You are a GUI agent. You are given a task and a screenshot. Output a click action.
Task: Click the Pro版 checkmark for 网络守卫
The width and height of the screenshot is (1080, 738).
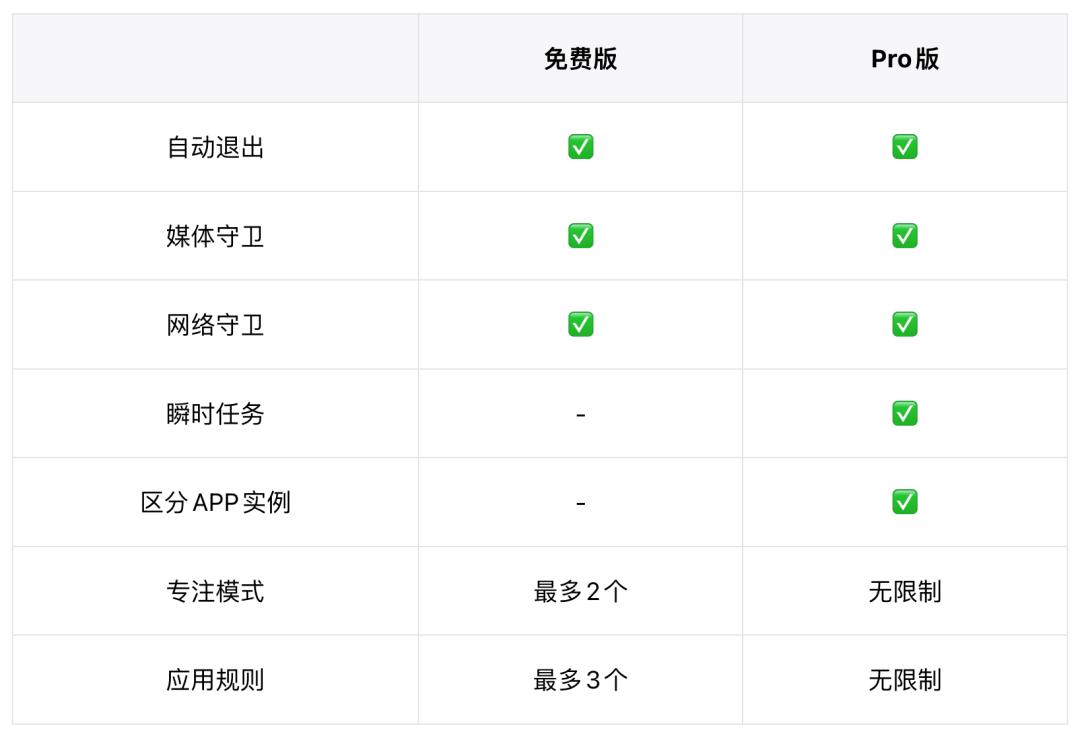coord(905,324)
